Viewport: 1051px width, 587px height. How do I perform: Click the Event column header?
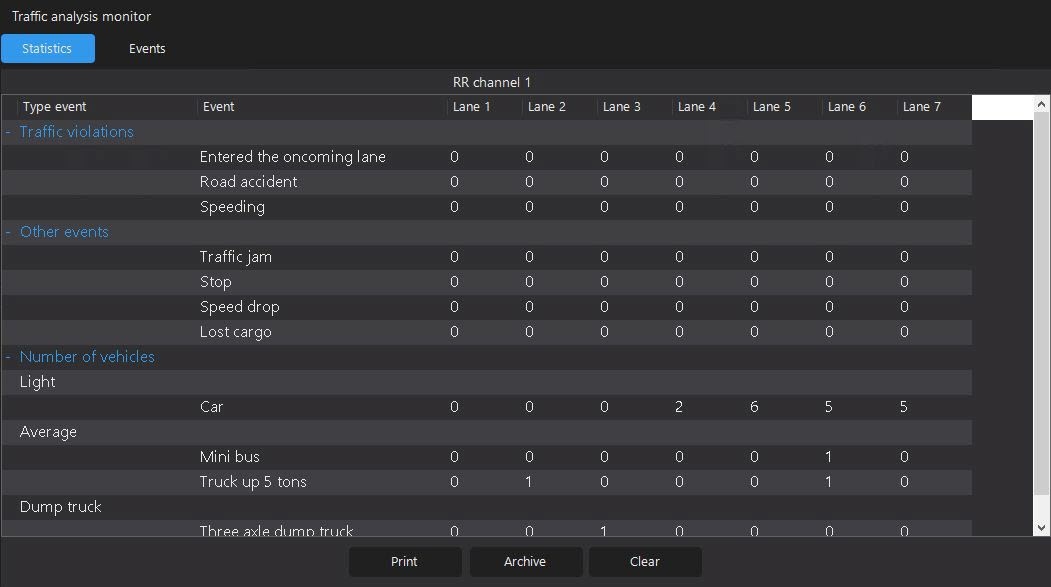(x=219, y=107)
